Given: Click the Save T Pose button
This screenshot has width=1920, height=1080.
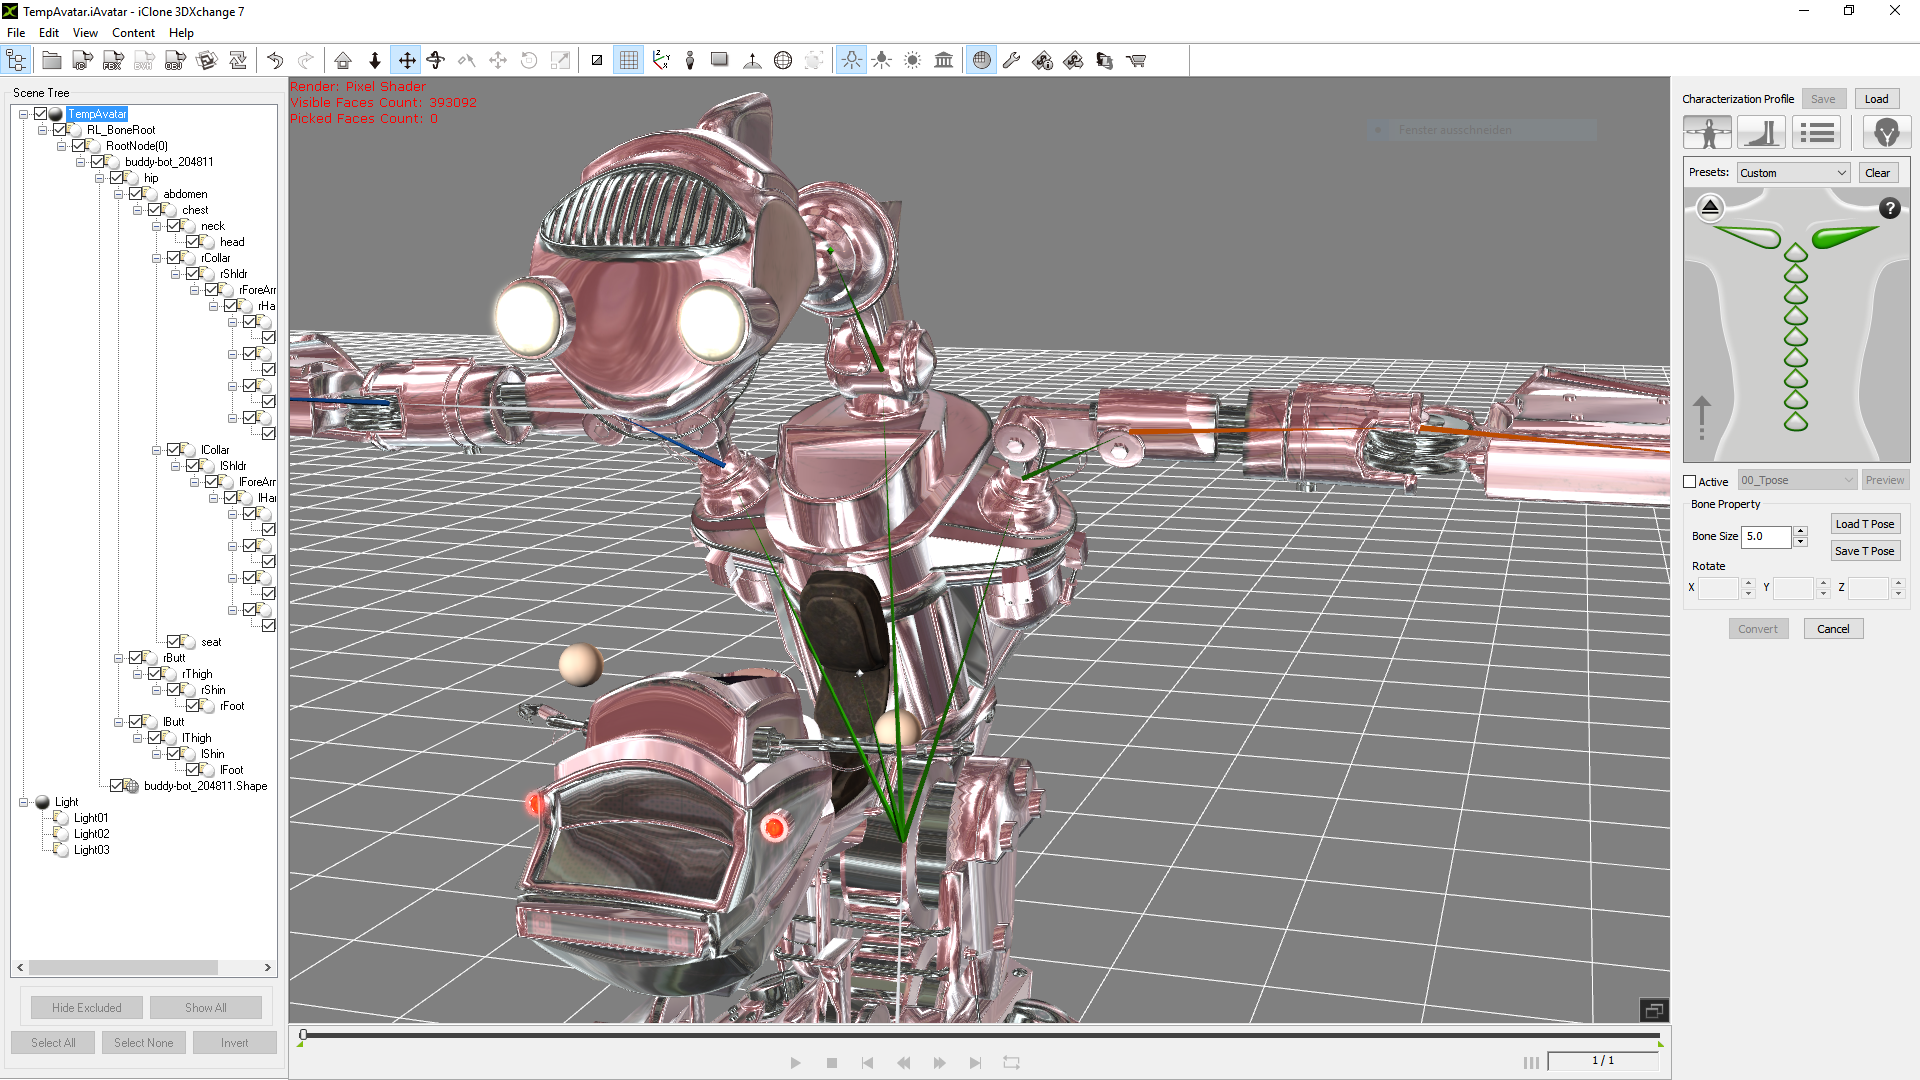Looking at the screenshot, I should tap(1865, 551).
